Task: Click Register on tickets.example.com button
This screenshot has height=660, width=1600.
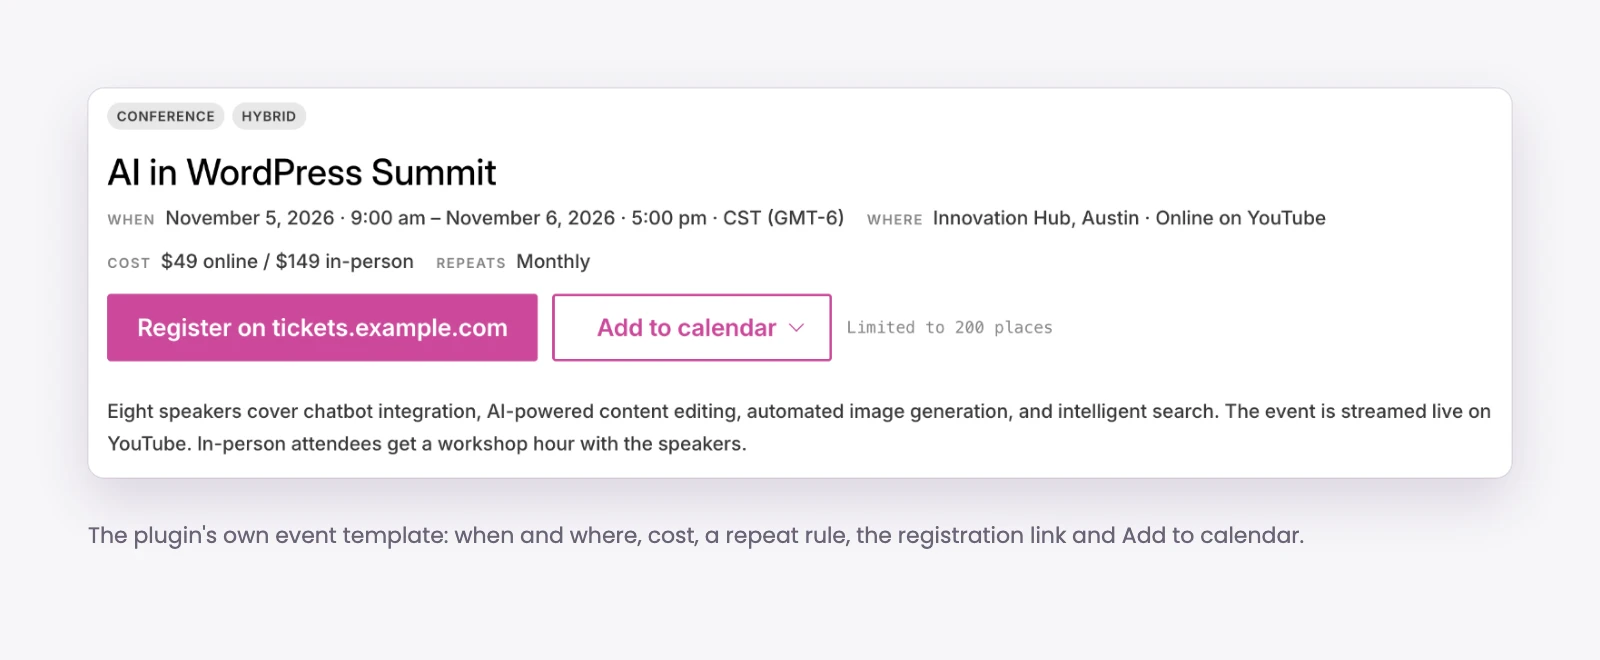Action: [322, 327]
